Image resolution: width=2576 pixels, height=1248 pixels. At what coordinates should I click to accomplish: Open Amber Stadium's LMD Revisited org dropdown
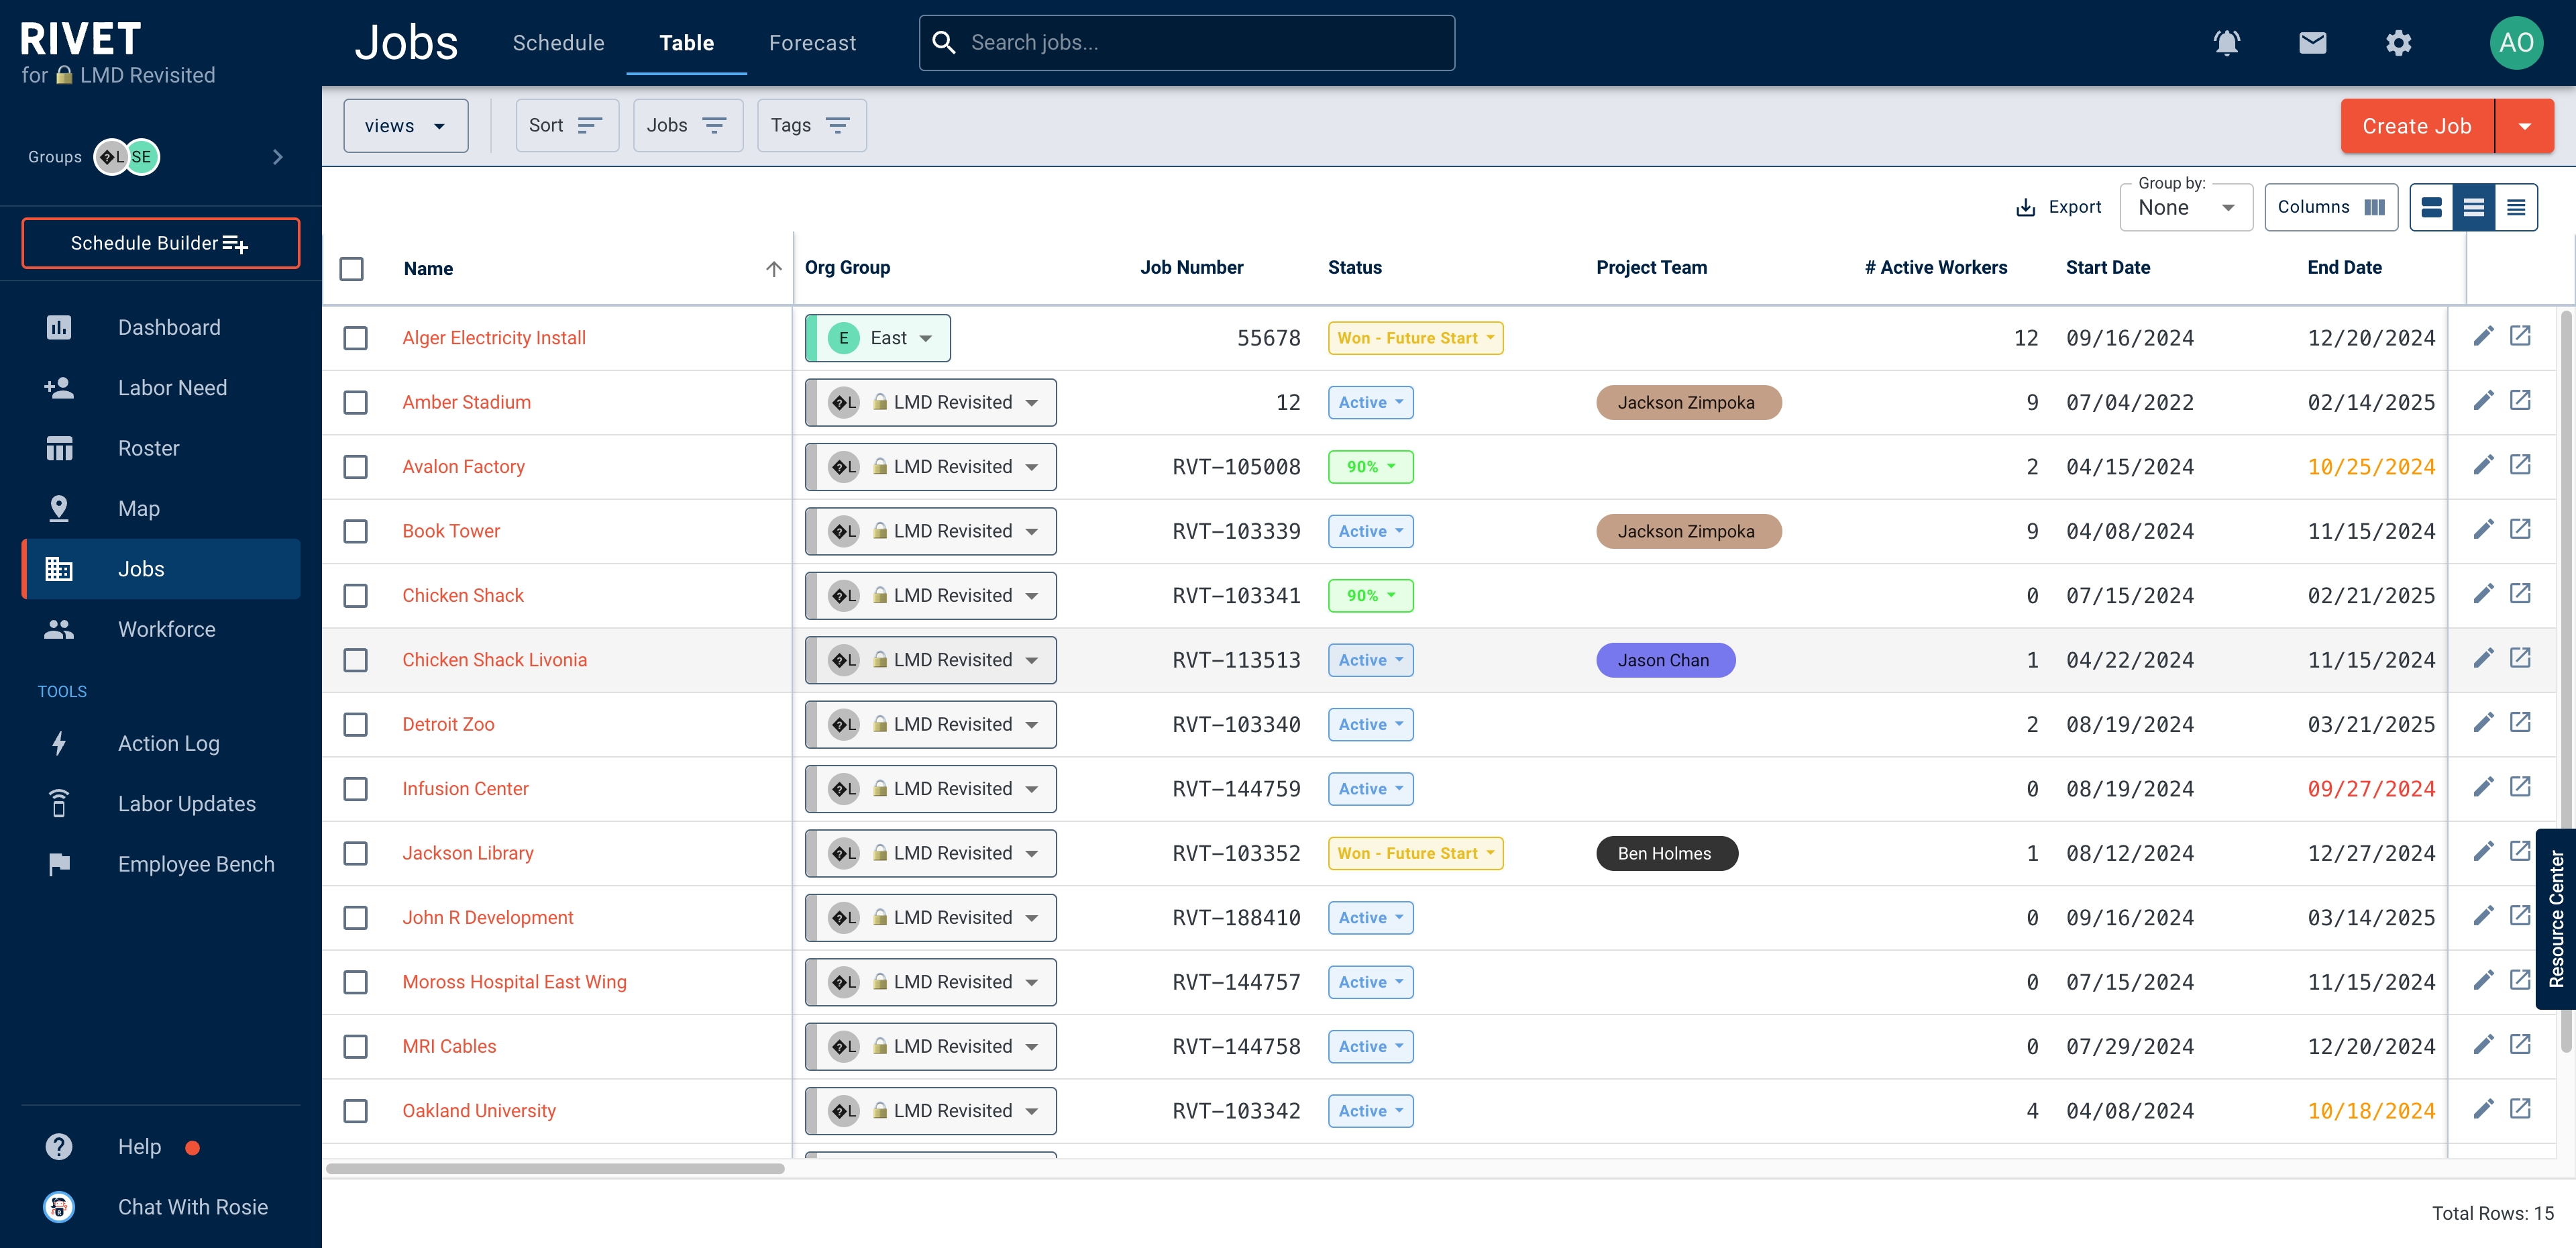click(931, 402)
